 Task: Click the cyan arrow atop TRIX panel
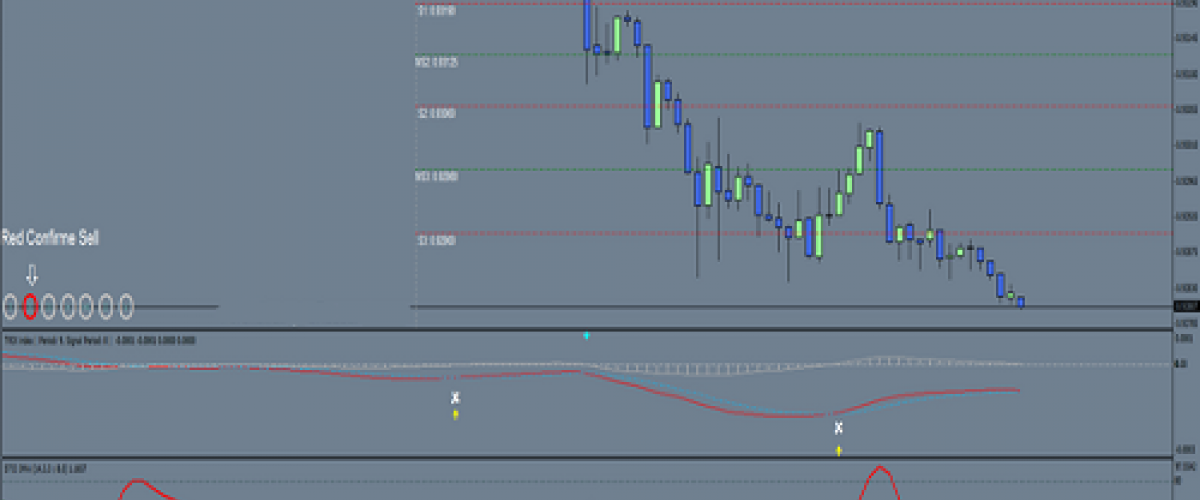coord(586,336)
